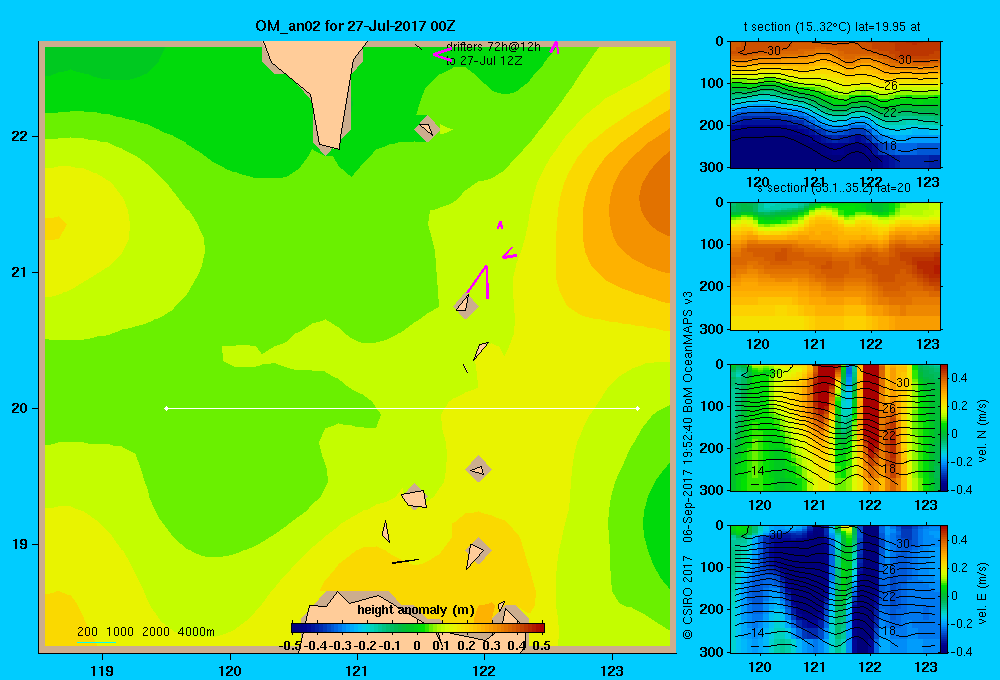Click the vel. E color scale bar
The height and width of the screenshot is (680, 1000).
click(x=945, y=589)
